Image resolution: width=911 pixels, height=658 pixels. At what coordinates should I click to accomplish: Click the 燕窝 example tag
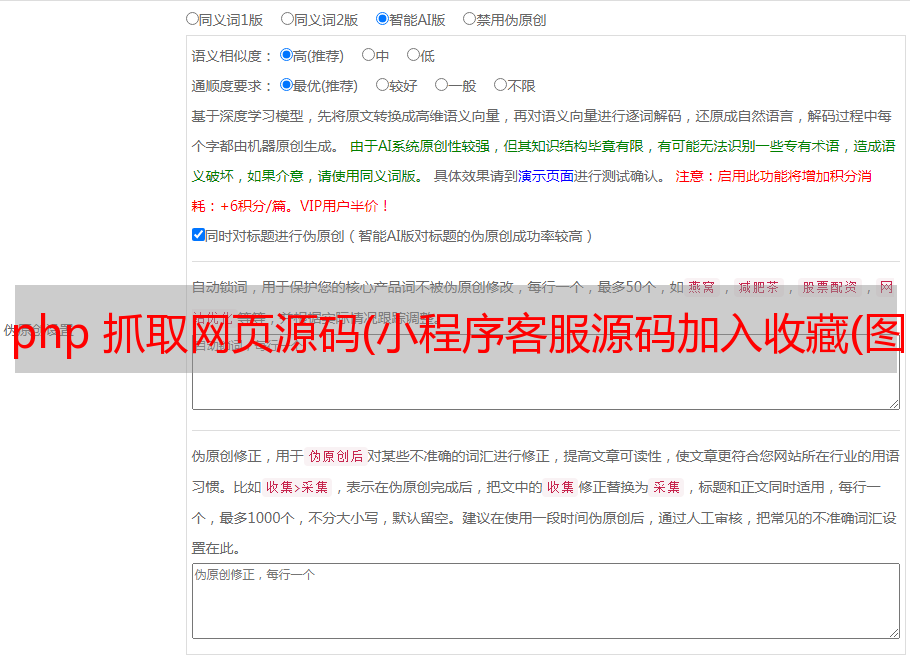click(x=701, y=287)
